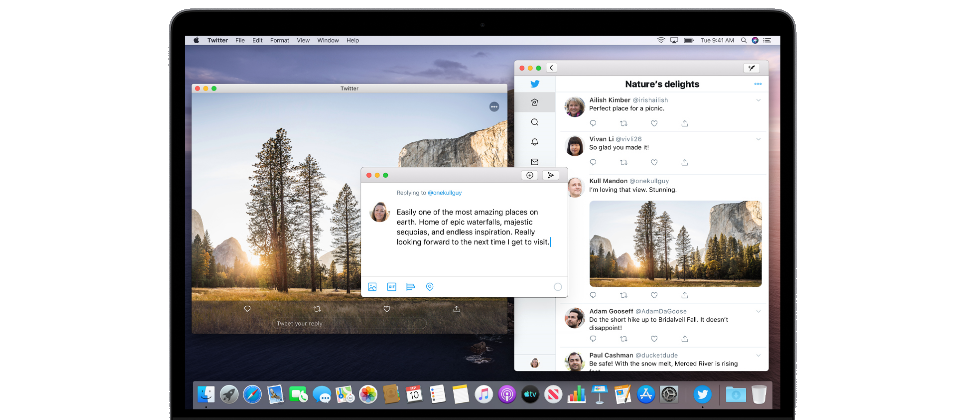Screen dimensions: 960x420
Task: Click the profile avatar at the sidebar bottom
Action: point(534,362)
